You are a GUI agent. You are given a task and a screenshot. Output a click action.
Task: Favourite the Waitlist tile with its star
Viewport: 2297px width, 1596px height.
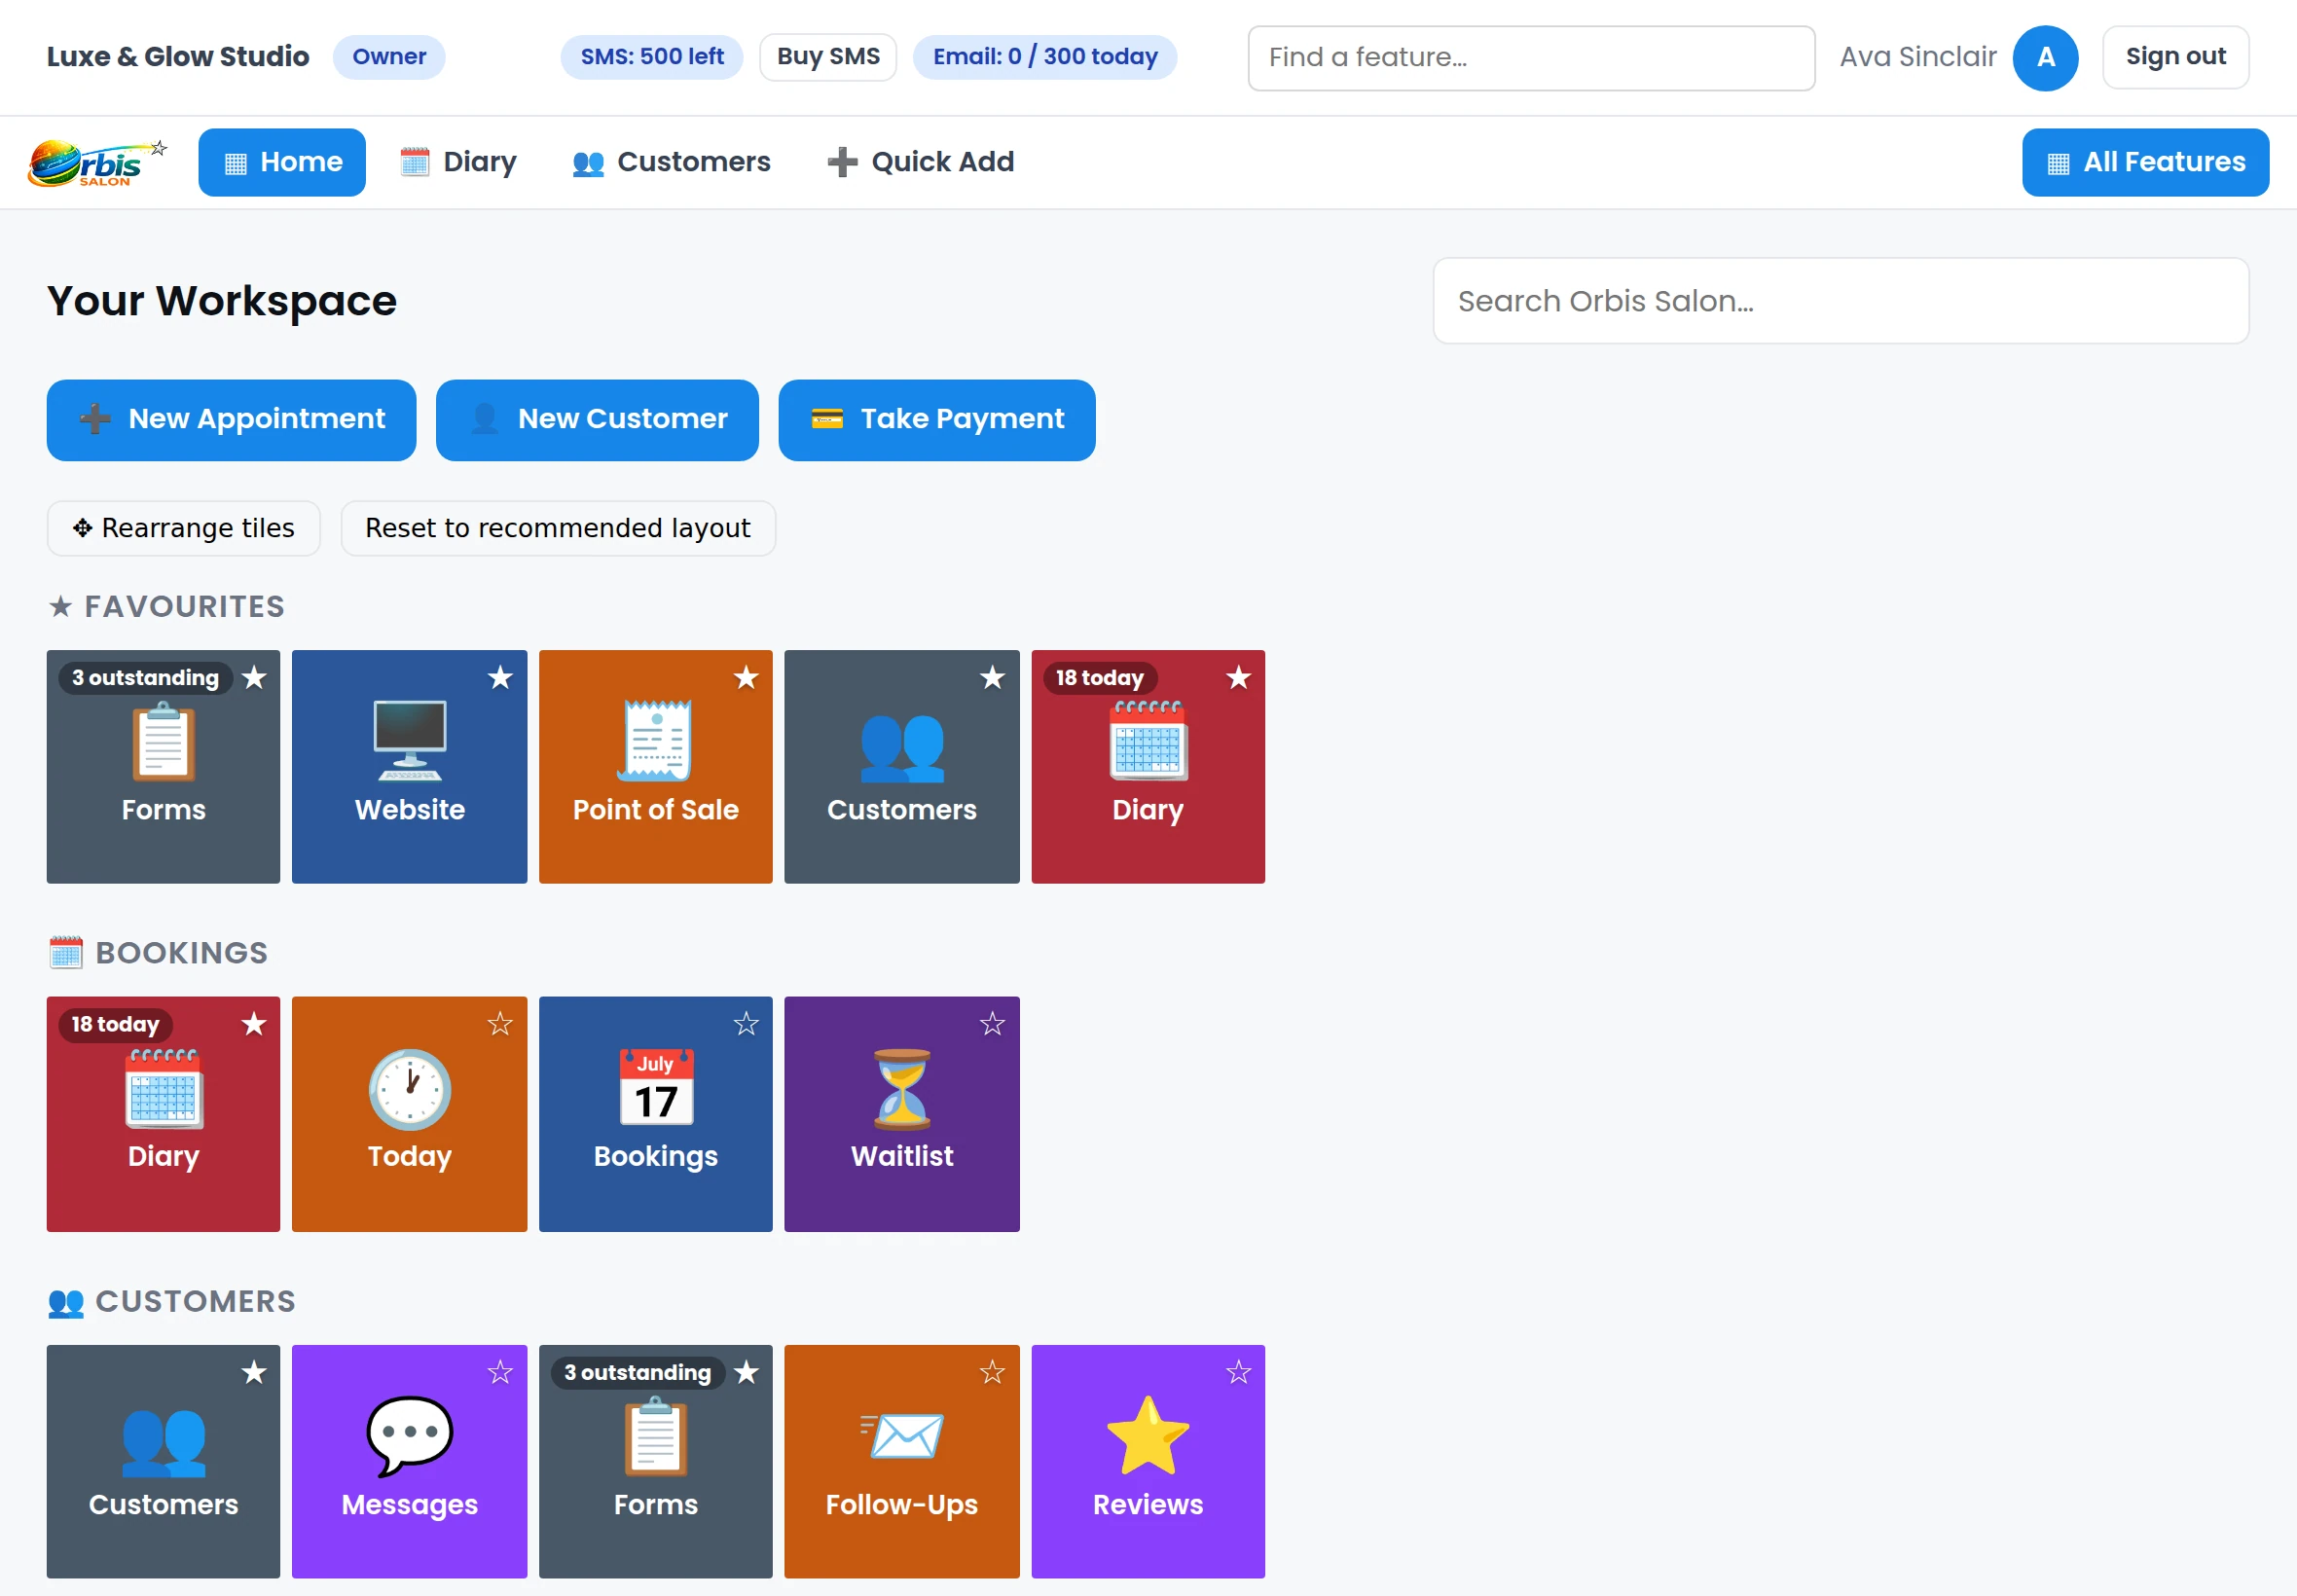(x=992, y=1023)
